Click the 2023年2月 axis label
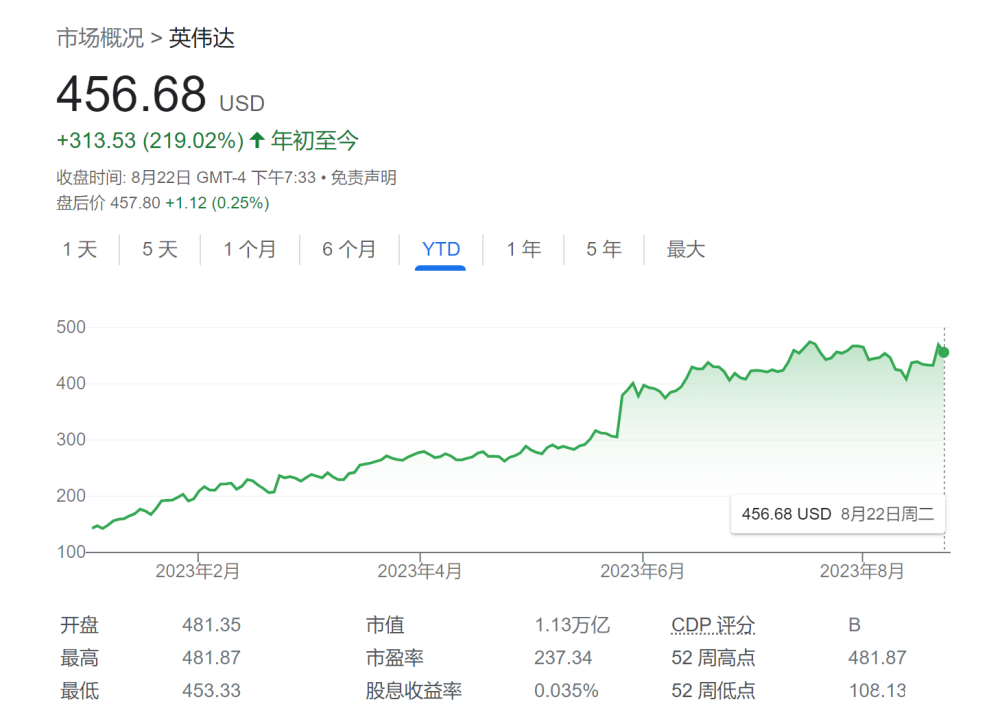Viewport: 1000px width, 717px height. (198, 571)
